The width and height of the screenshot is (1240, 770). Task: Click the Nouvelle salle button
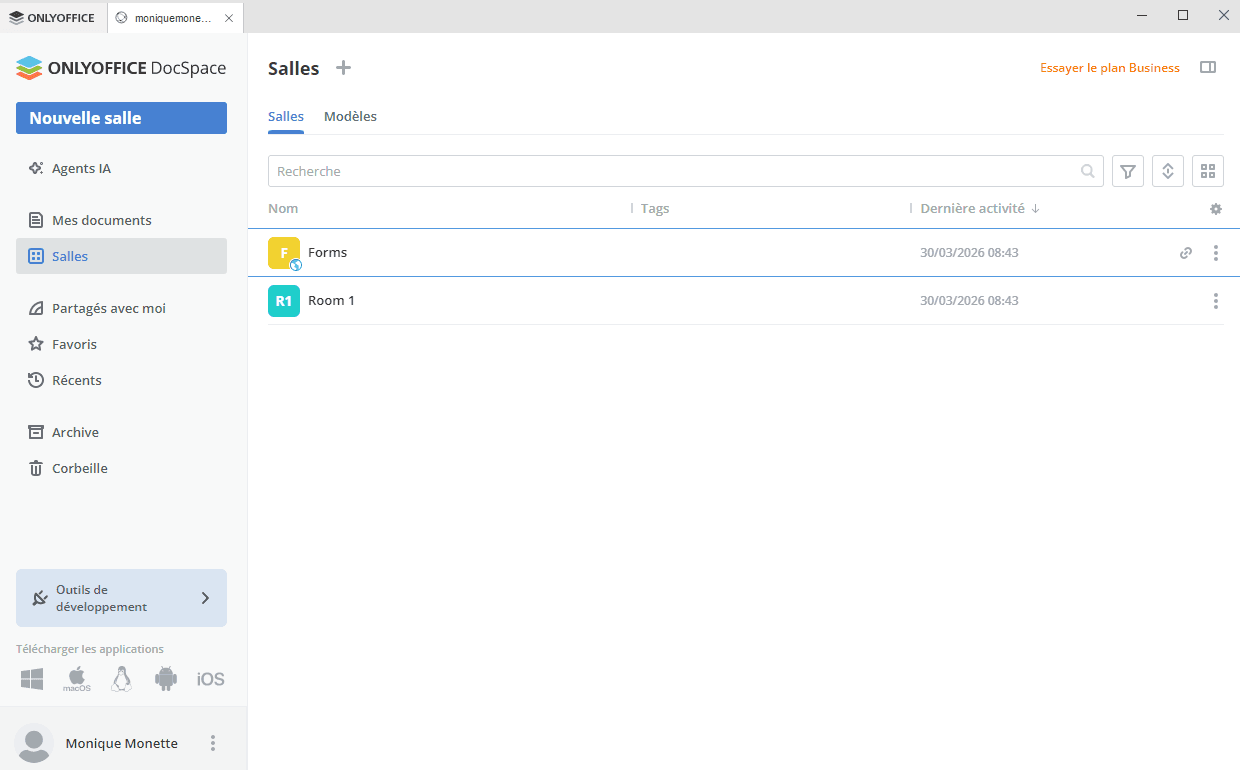click(x=121, y=118)
